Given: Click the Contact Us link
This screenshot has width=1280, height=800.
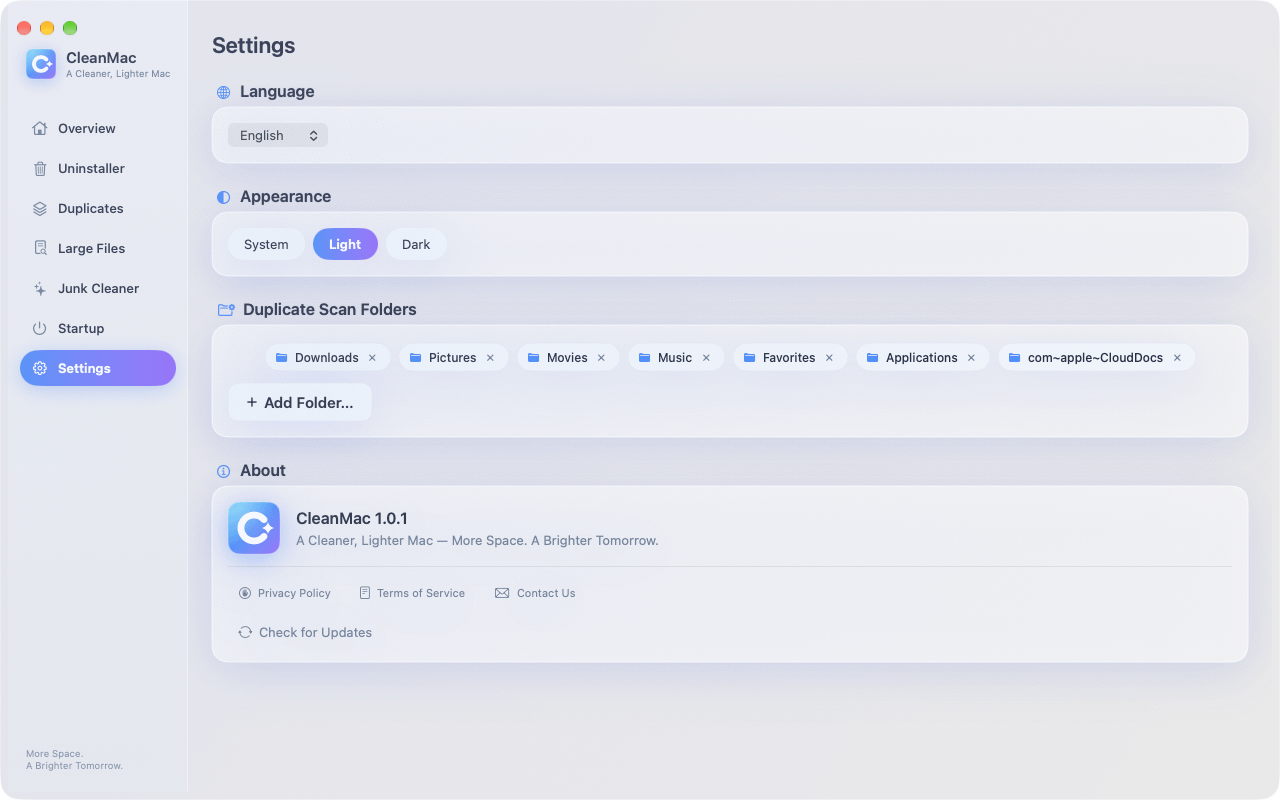Looking at the screenshot, I should click(x=535, y=593).
